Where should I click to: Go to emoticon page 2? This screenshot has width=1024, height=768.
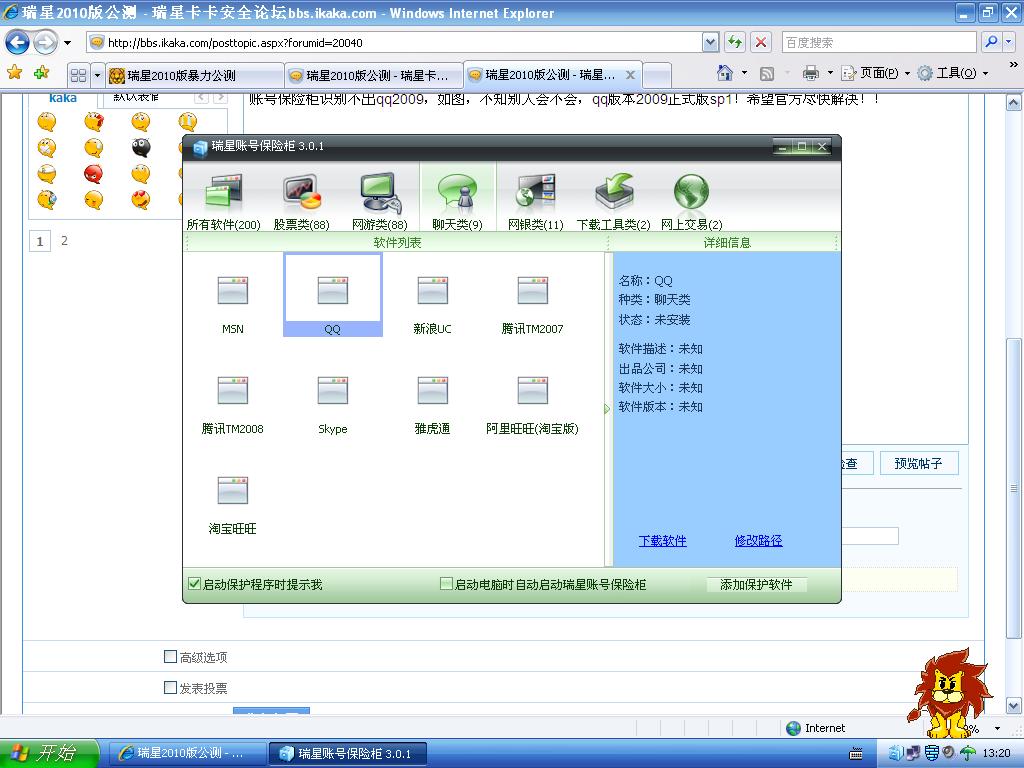tap(64, 240)
